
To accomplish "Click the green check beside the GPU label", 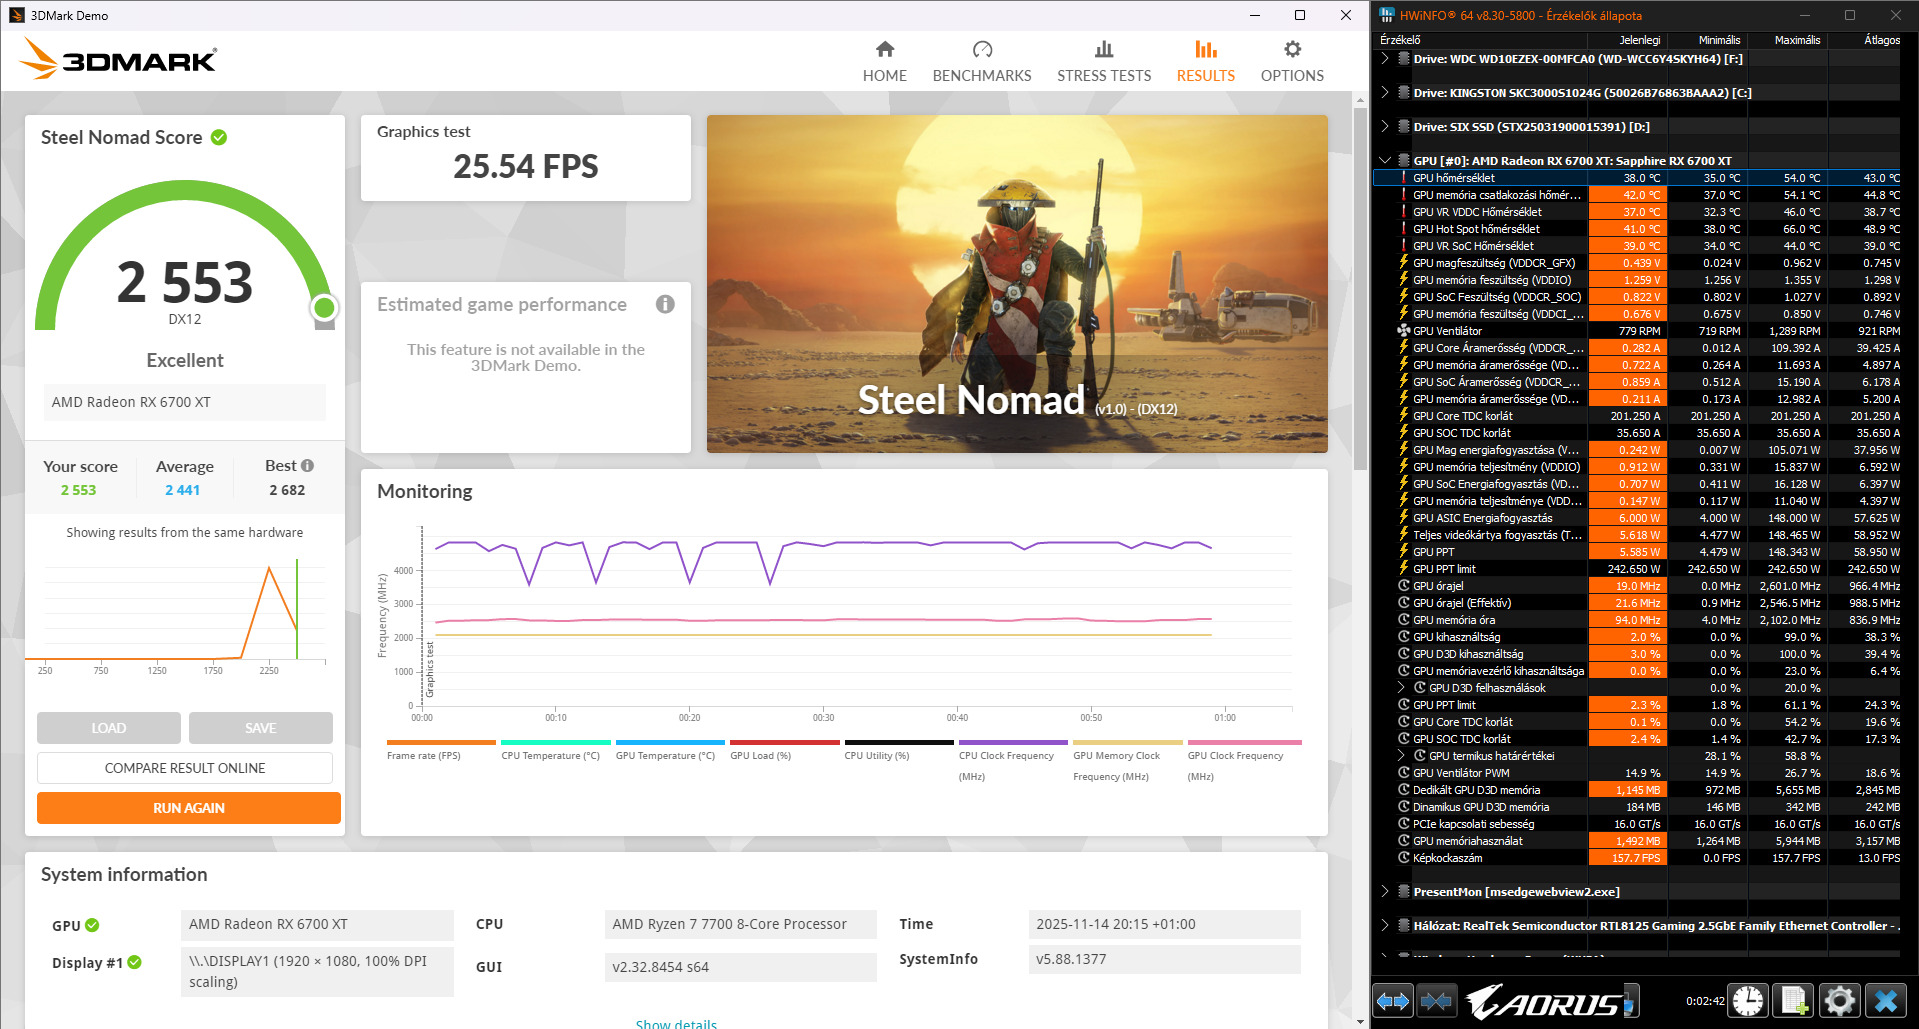I will click(92, 925).
